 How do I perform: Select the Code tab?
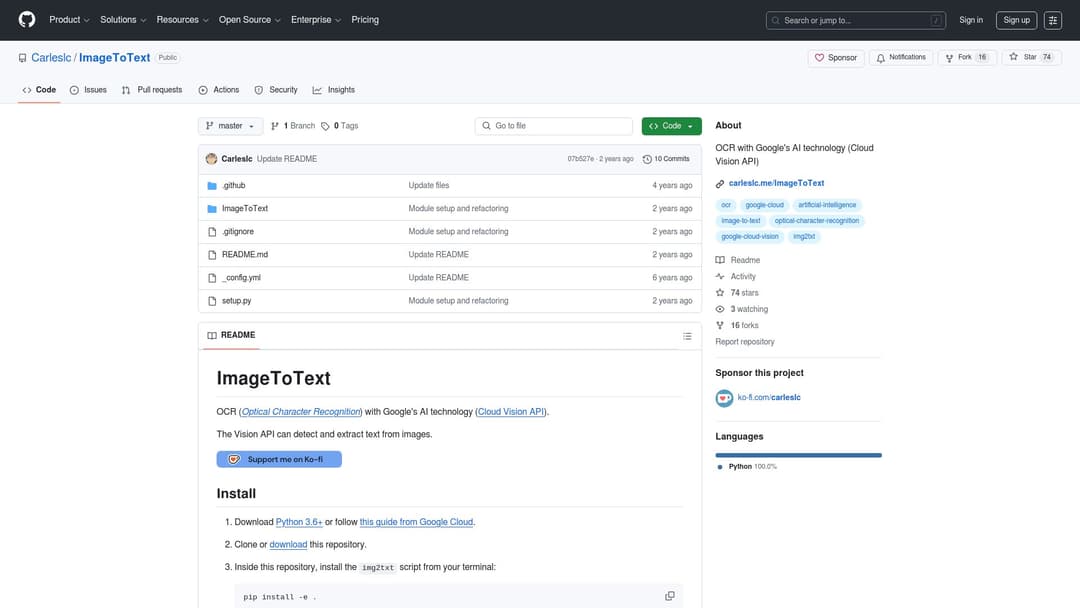tap(39, 90)
